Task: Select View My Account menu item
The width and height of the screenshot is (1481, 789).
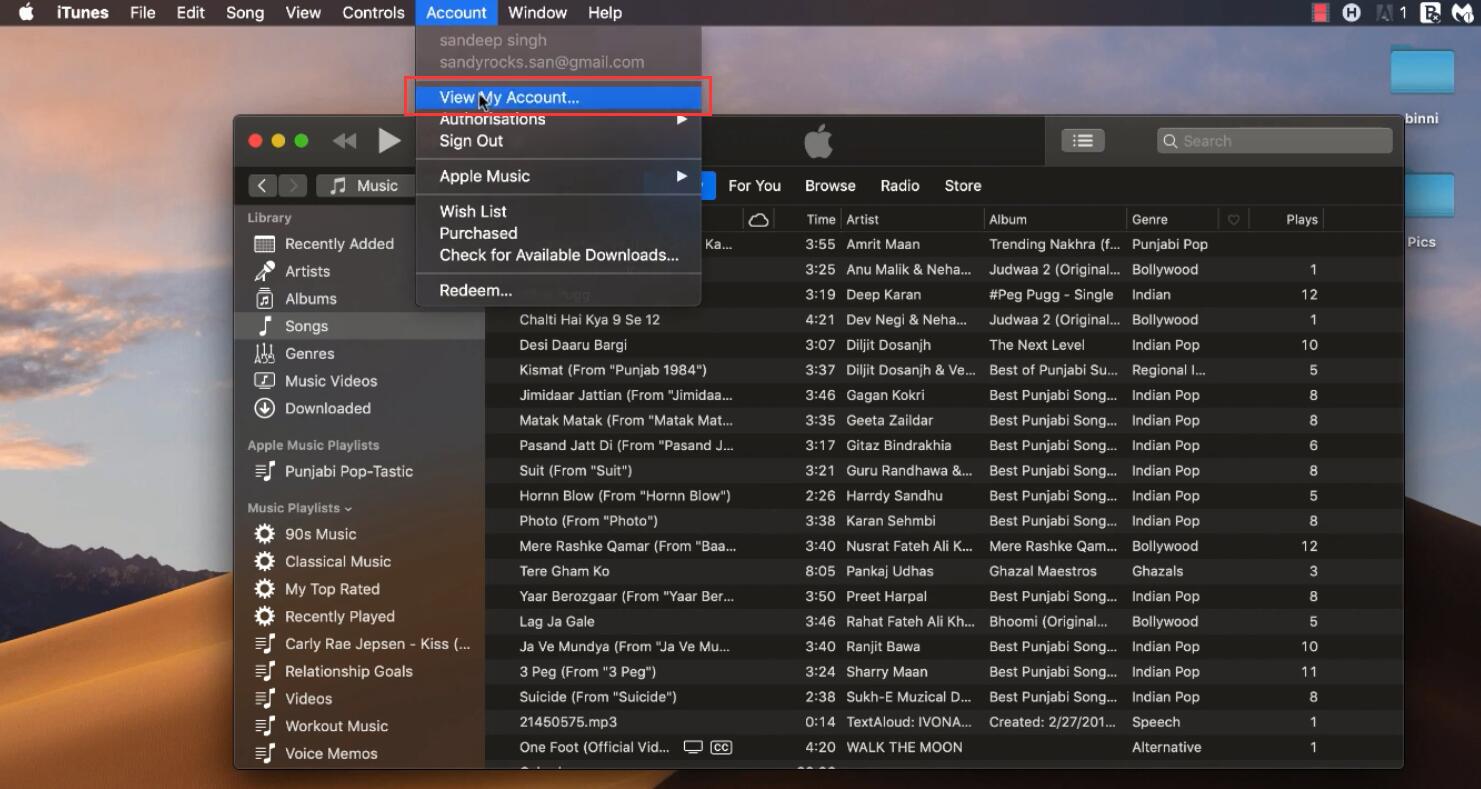Action: click(x=558, y=97)
